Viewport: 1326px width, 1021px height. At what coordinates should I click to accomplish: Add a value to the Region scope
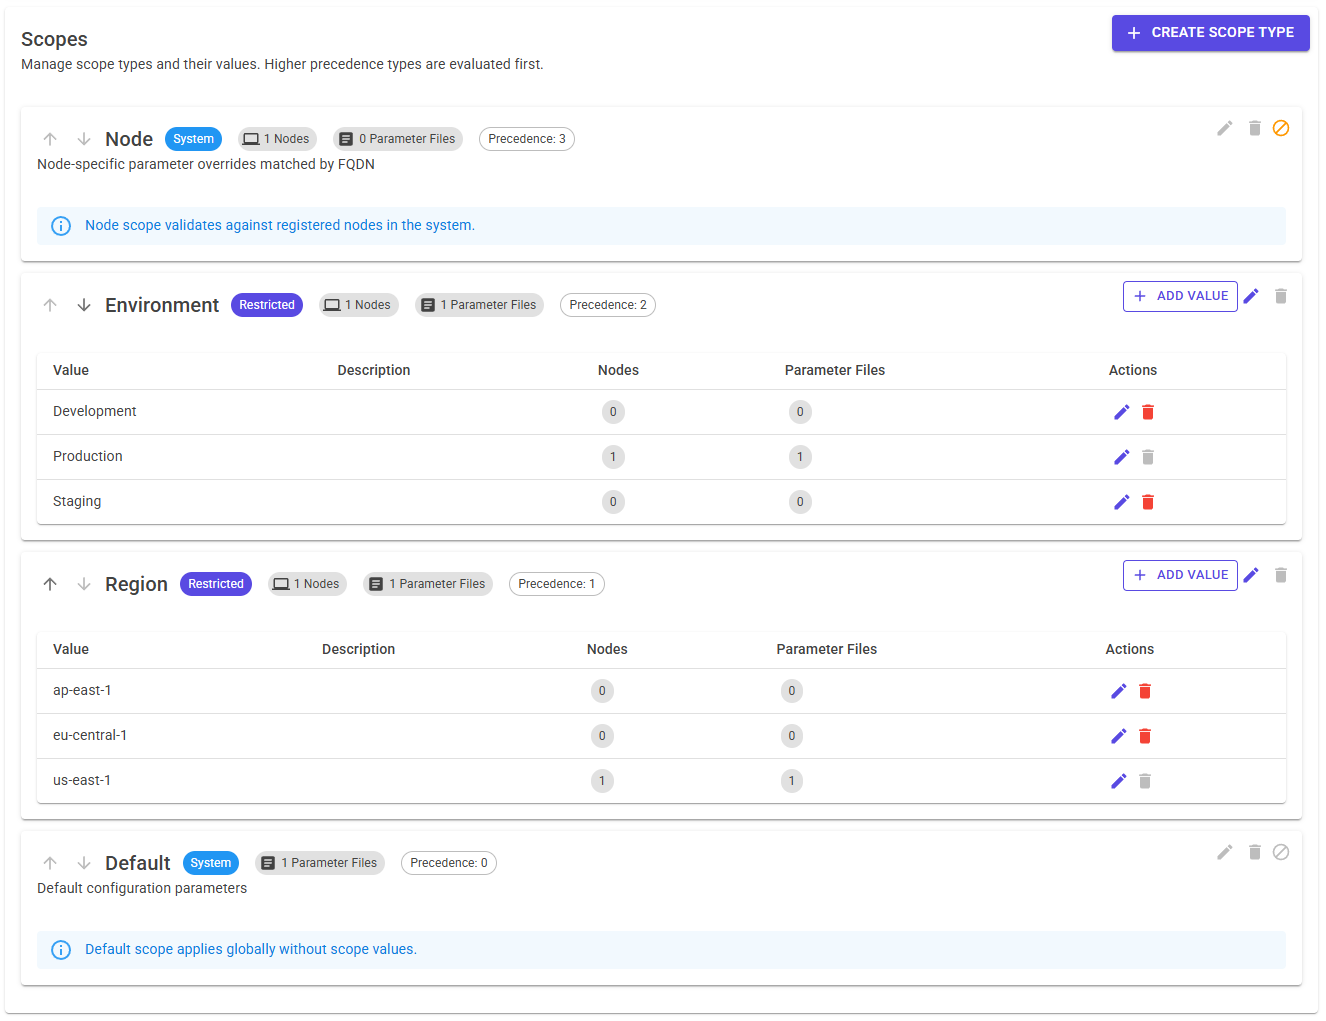pos(1180,574)
